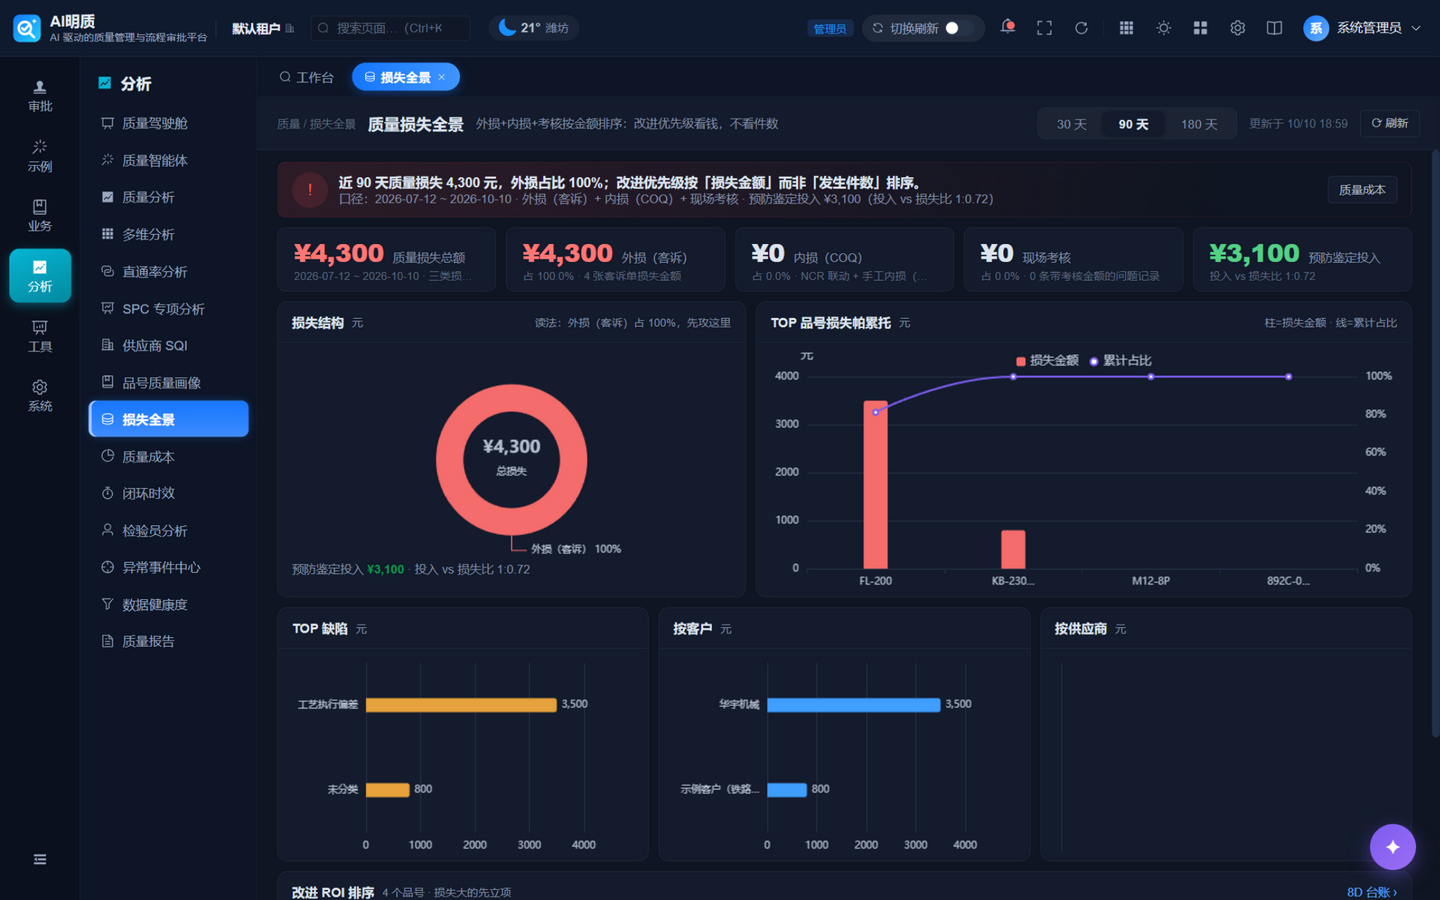Open 异常事件中心 in the sidebar

pos(168,567)
